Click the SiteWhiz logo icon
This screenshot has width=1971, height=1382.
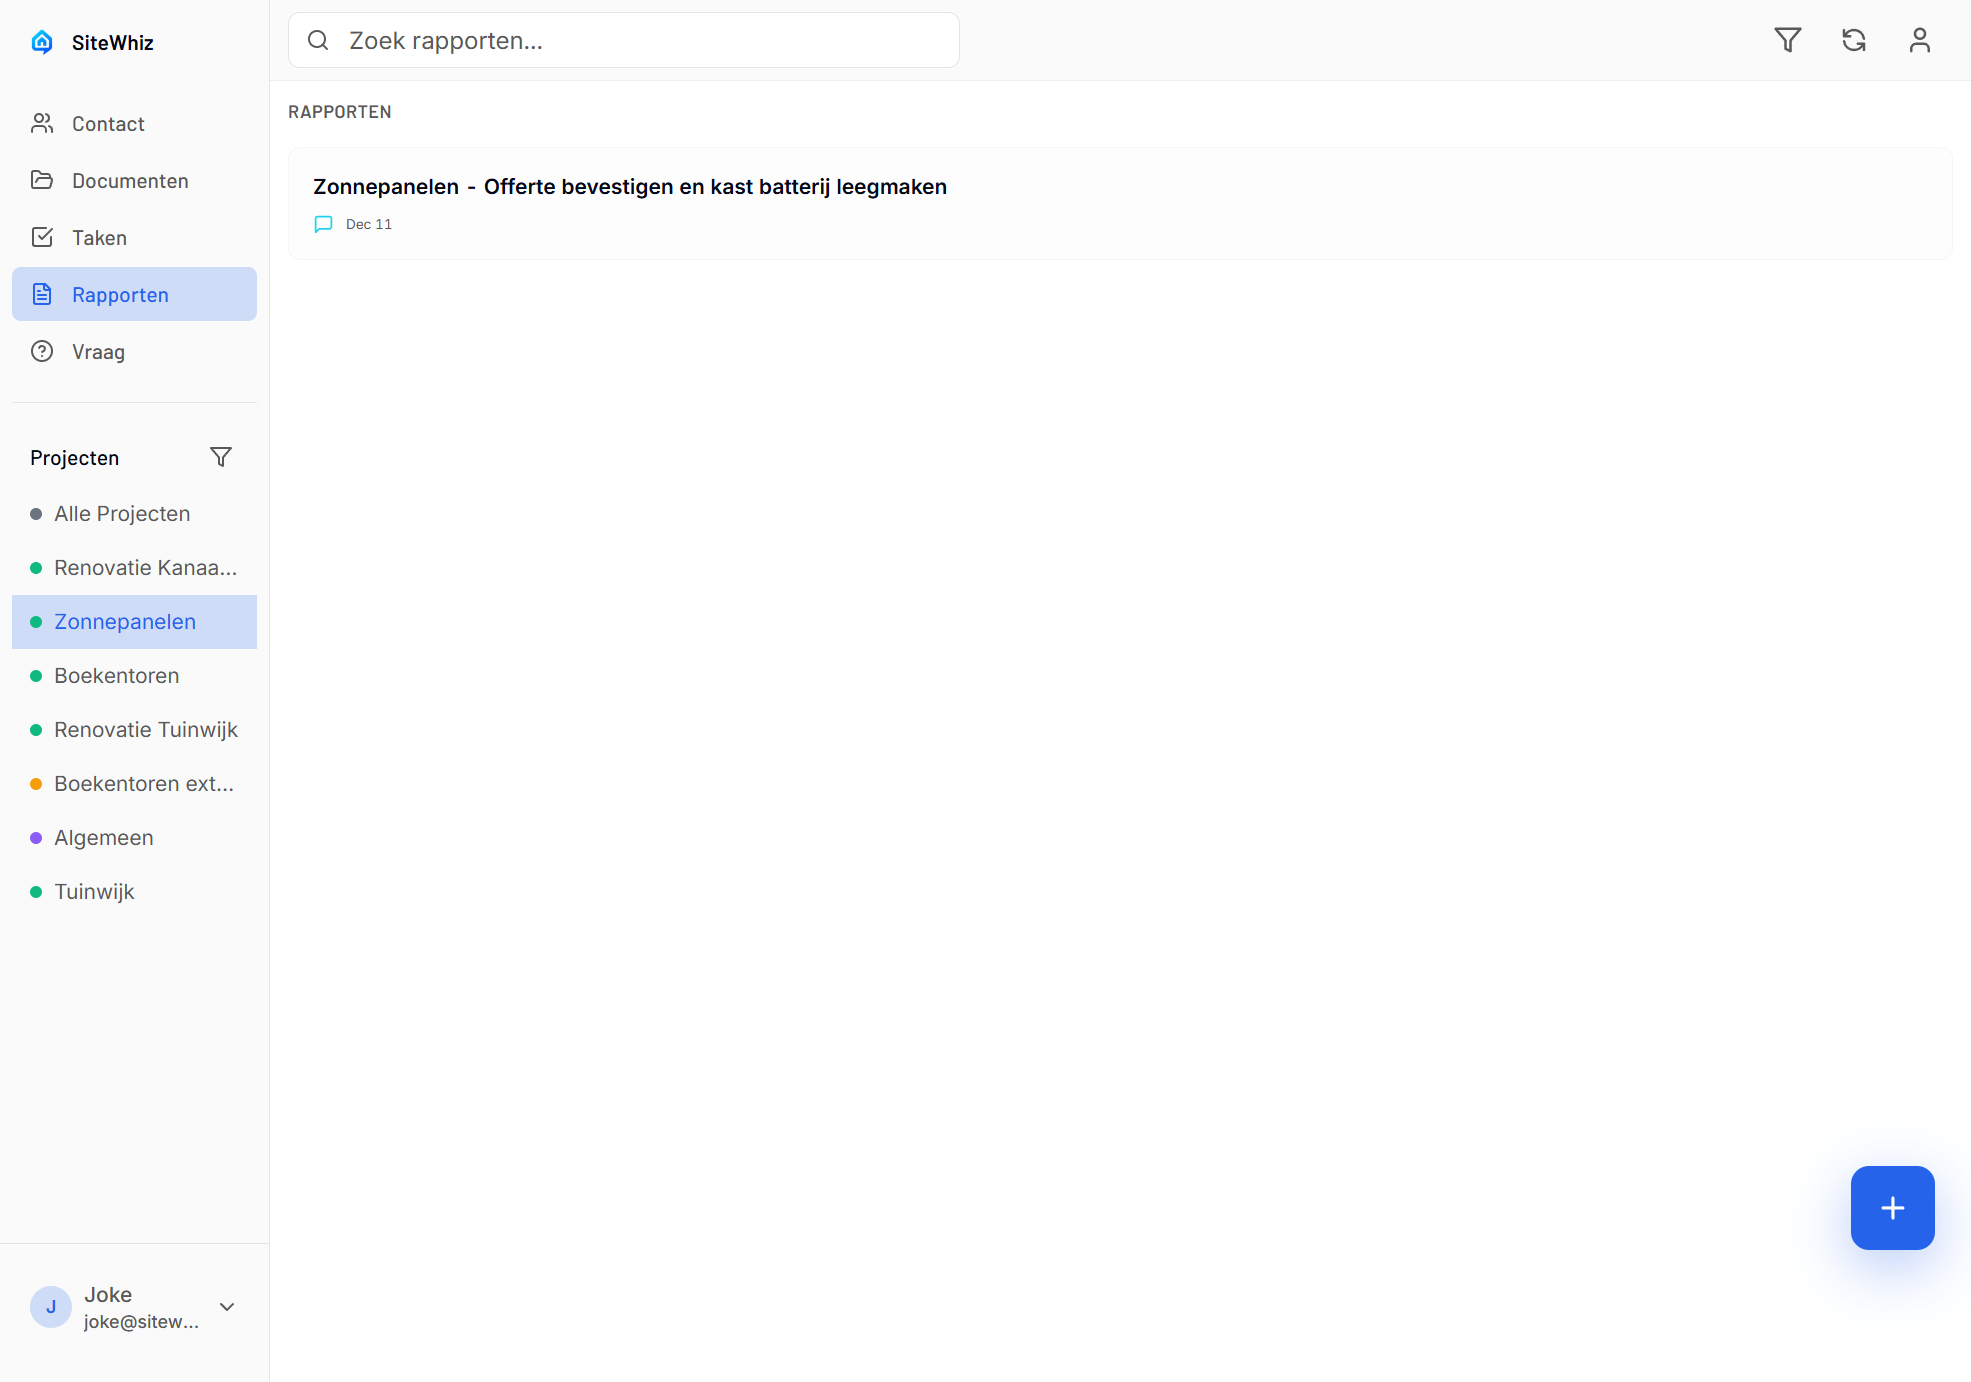[x=42, y=41]
